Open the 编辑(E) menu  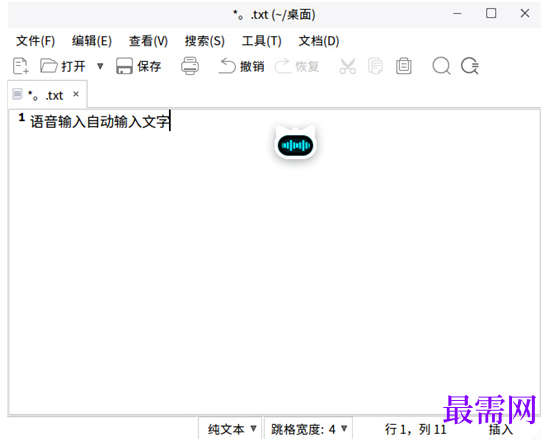tap(92, 41)
